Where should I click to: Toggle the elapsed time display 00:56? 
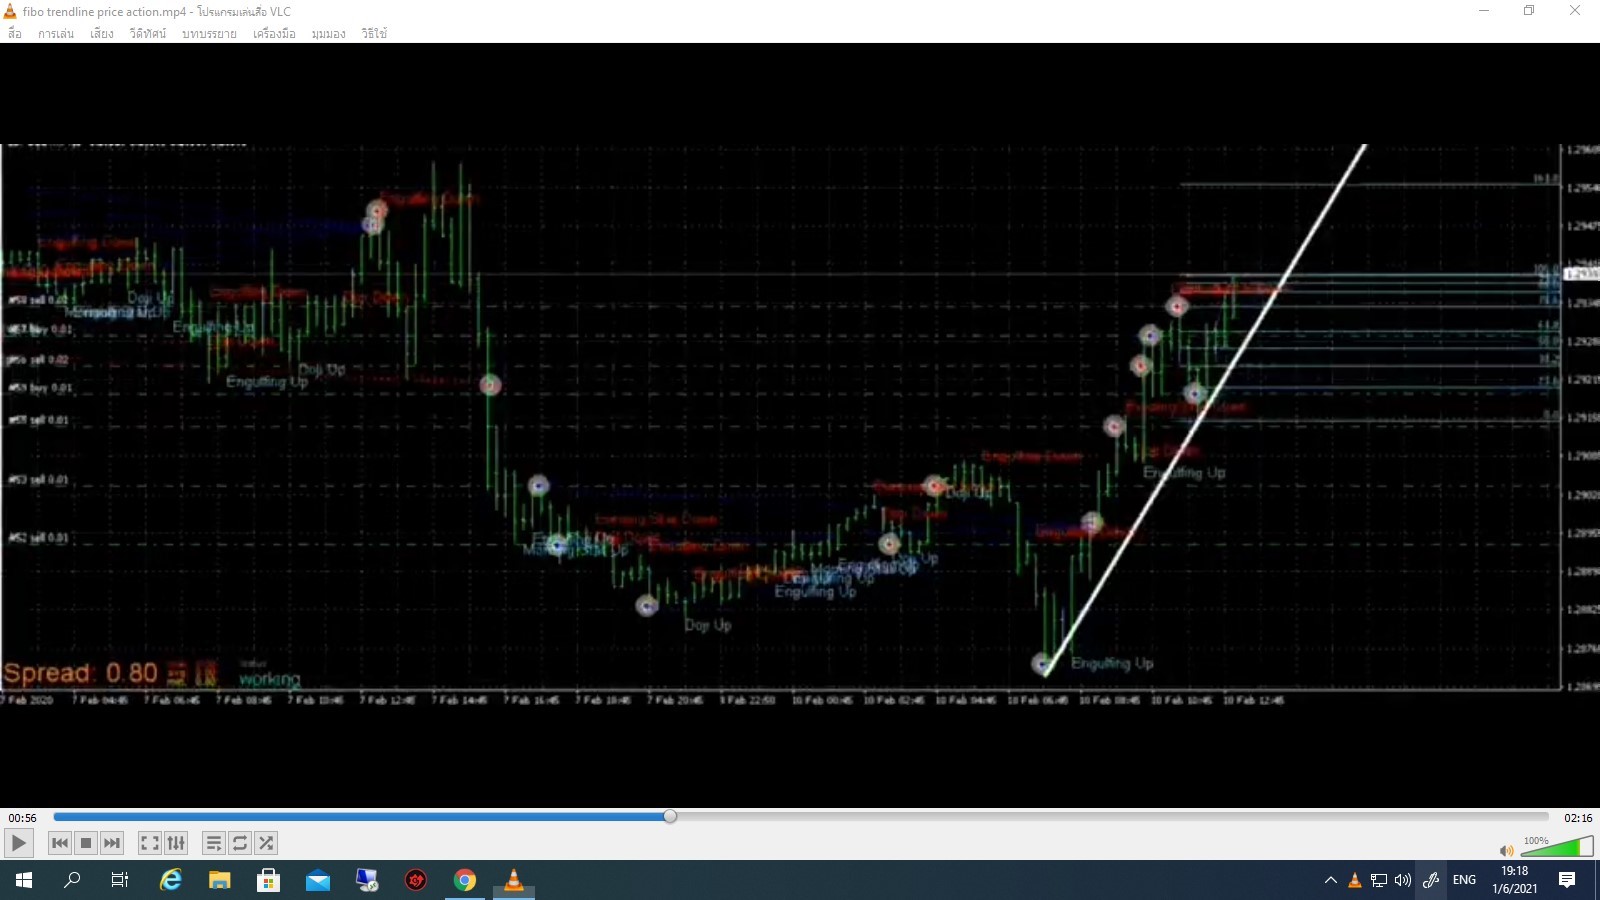(22, 818)
